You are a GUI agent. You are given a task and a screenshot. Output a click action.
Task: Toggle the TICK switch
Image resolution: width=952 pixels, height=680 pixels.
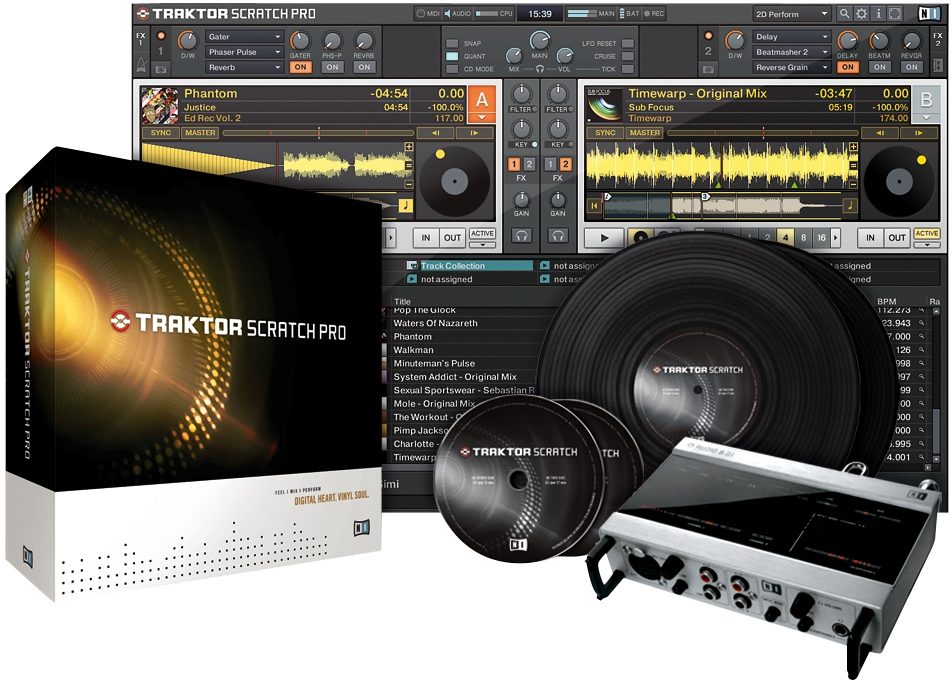coord(628,69)
